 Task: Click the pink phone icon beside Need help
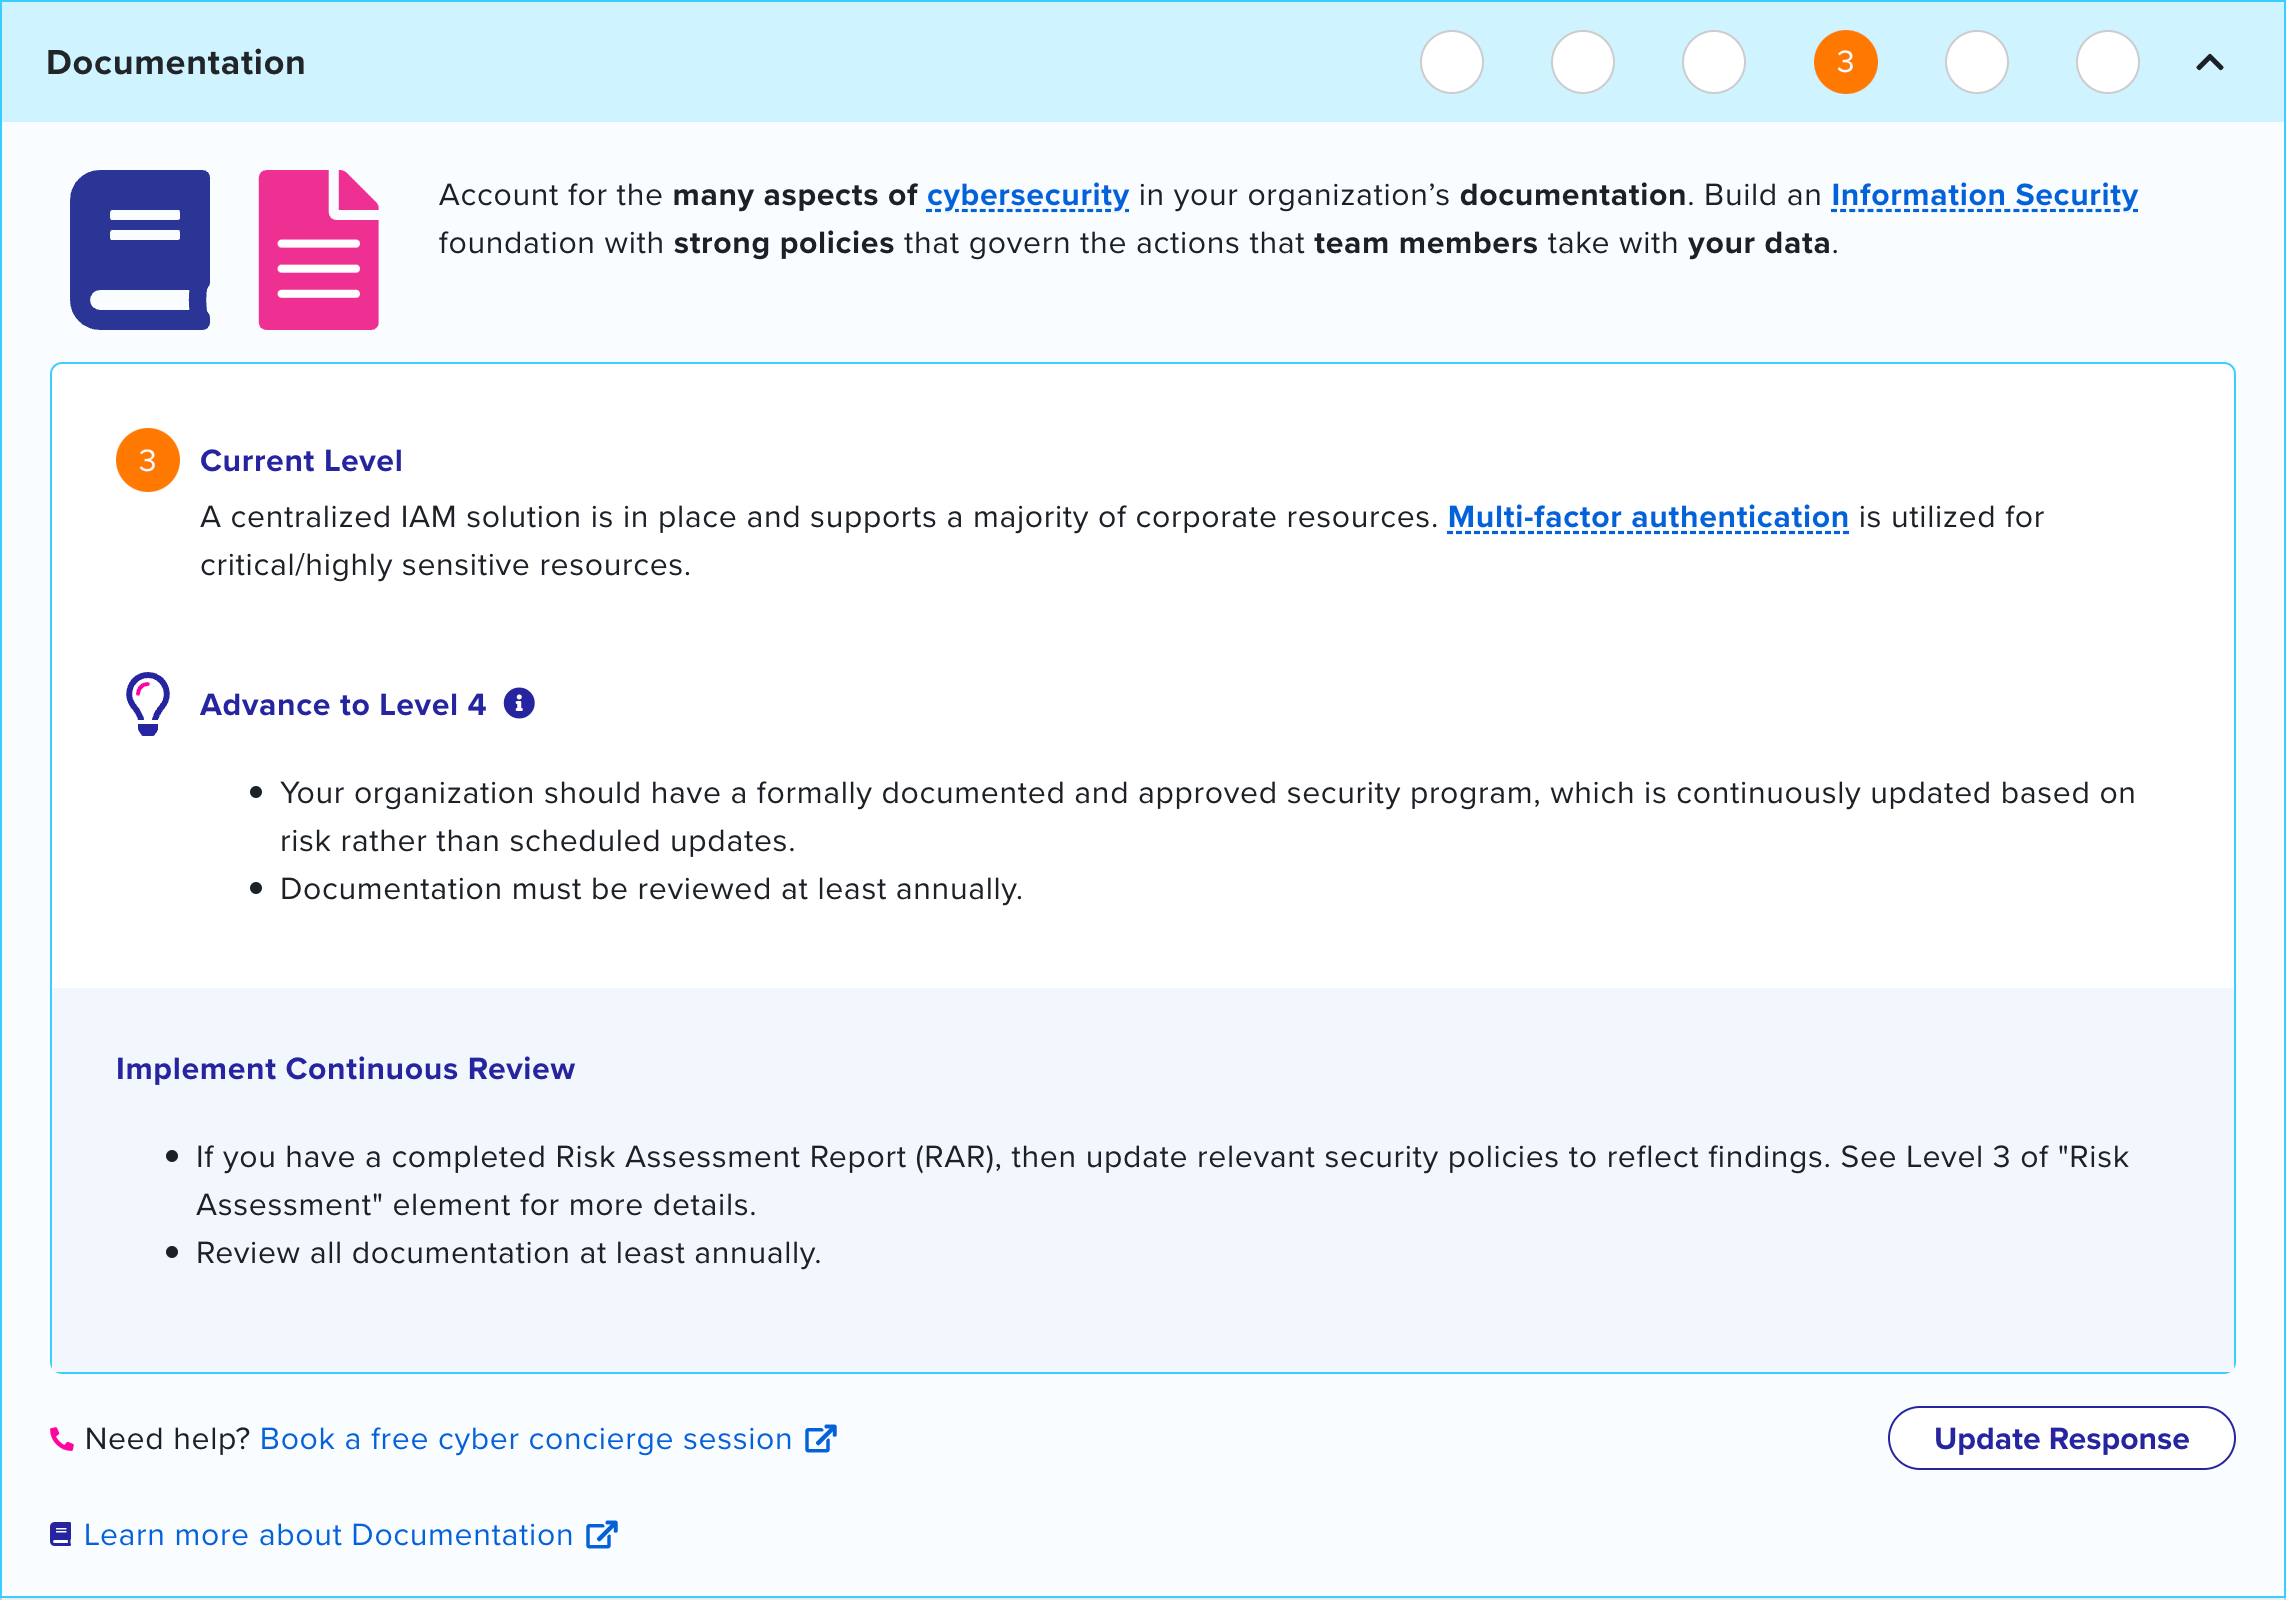62,1439
